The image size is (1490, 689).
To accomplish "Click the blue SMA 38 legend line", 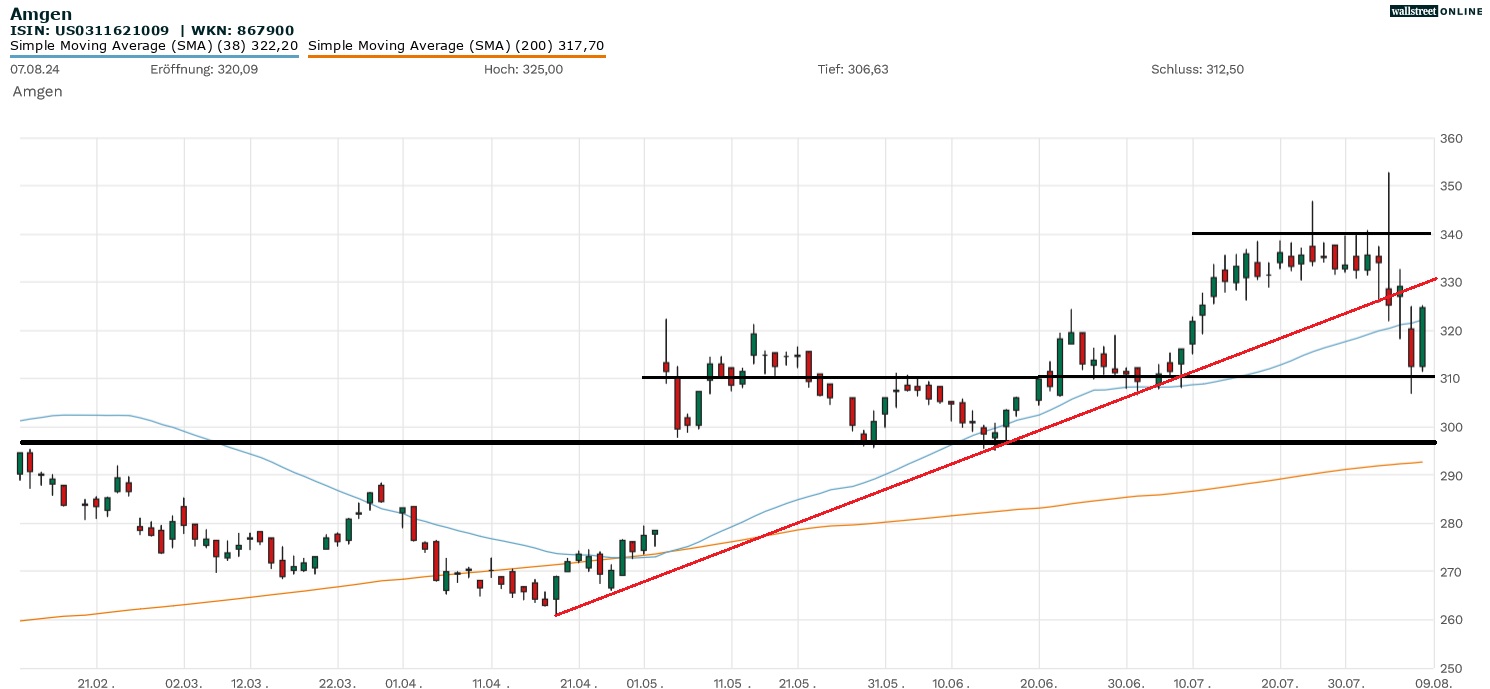I will (154, 56).
